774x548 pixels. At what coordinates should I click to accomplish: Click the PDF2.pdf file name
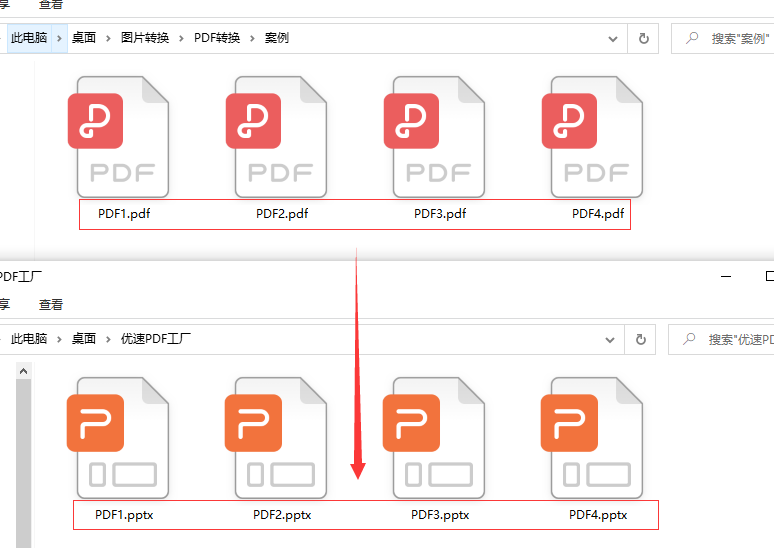(282, 214)
